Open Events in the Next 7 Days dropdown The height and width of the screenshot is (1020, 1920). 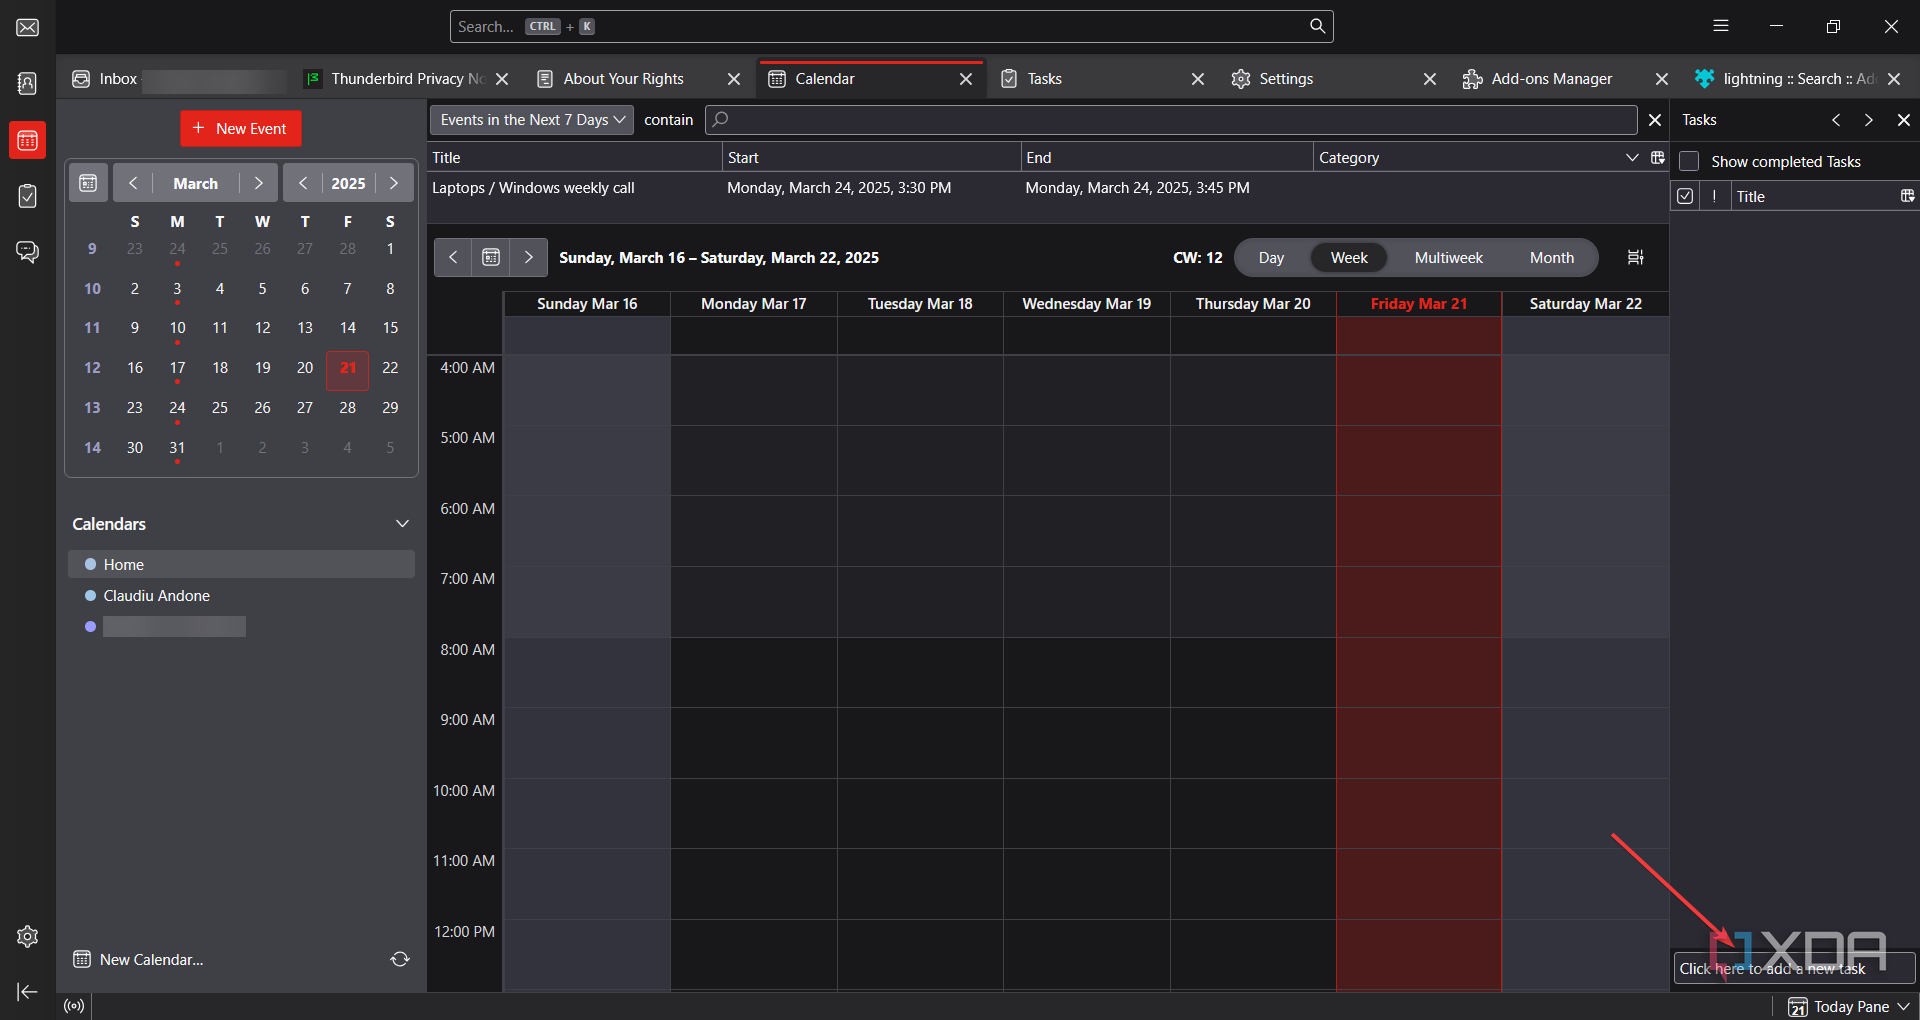532,120
